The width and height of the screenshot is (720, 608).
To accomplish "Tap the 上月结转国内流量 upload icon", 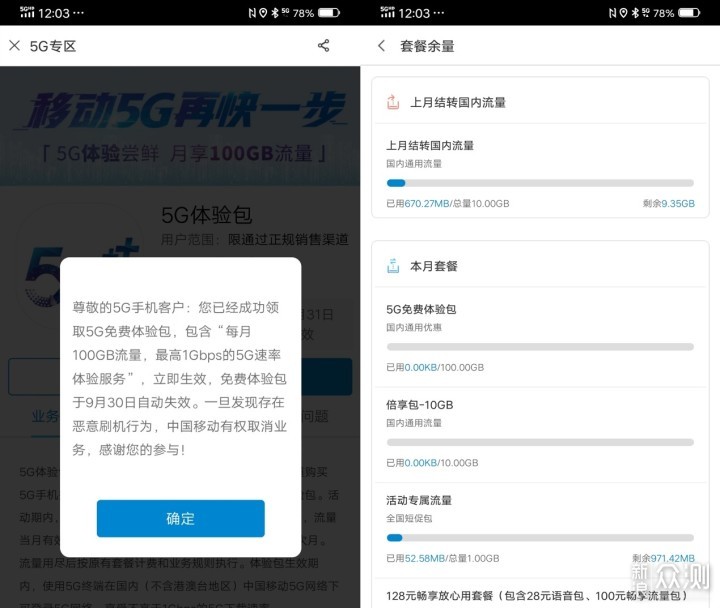I will [393, 102].
